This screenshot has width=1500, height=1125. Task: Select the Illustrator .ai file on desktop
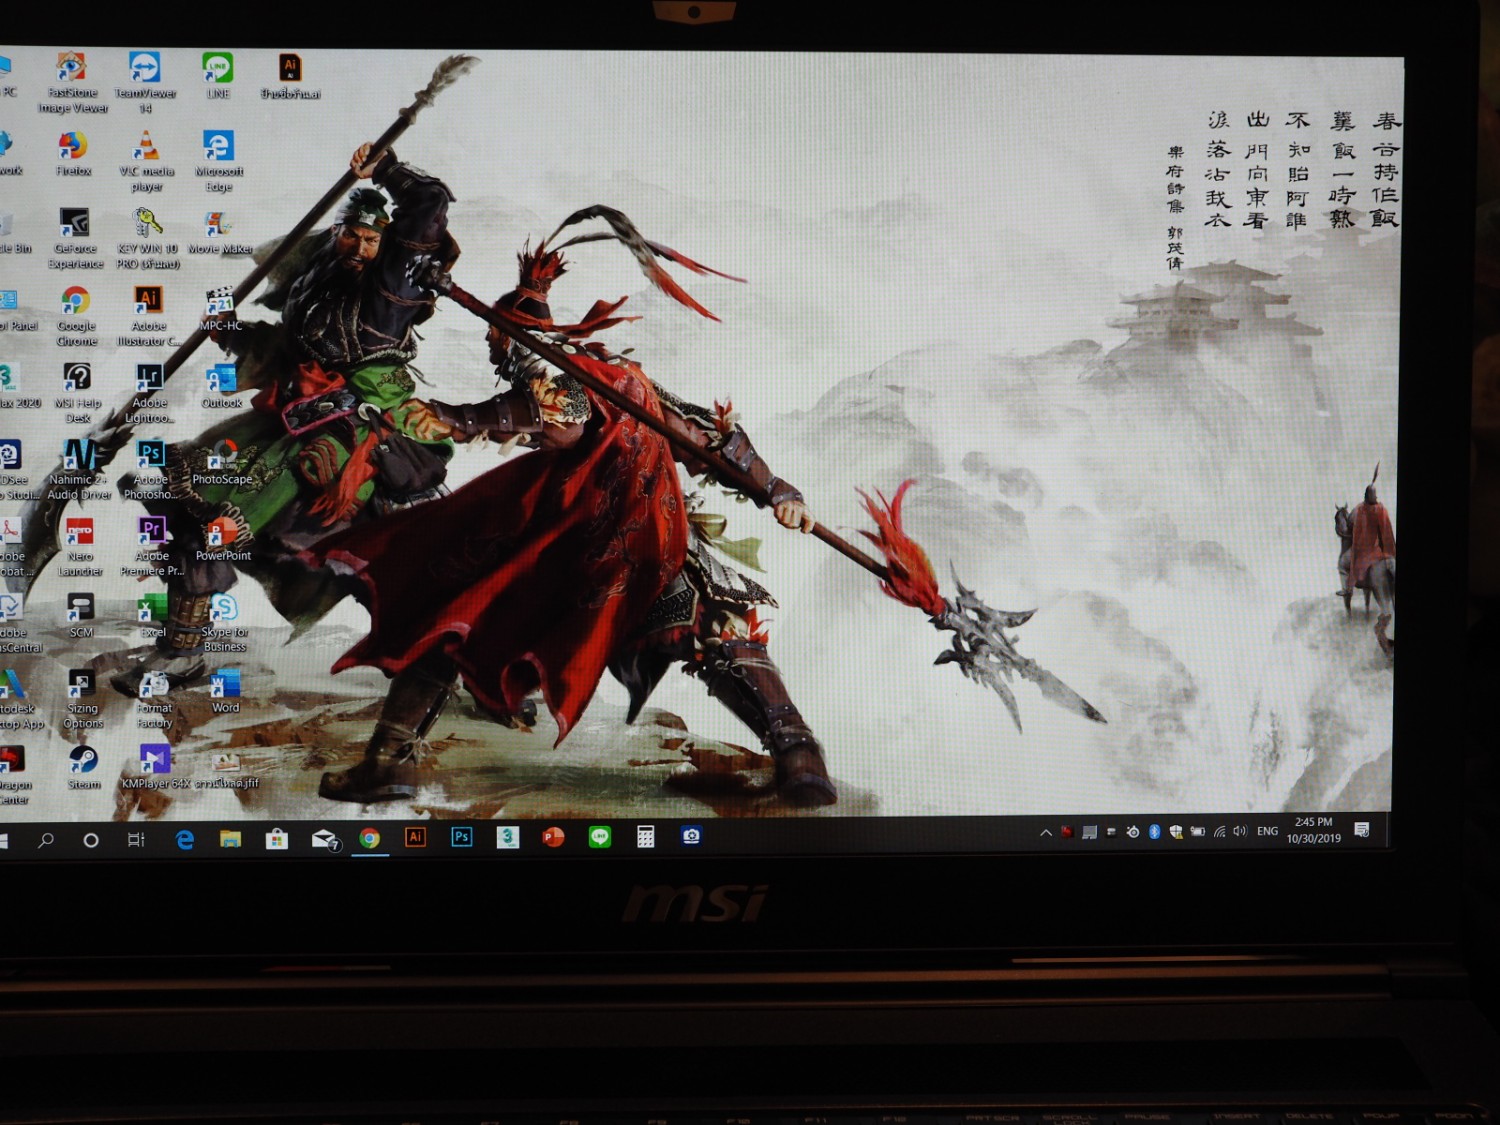[x=290, y=77]
